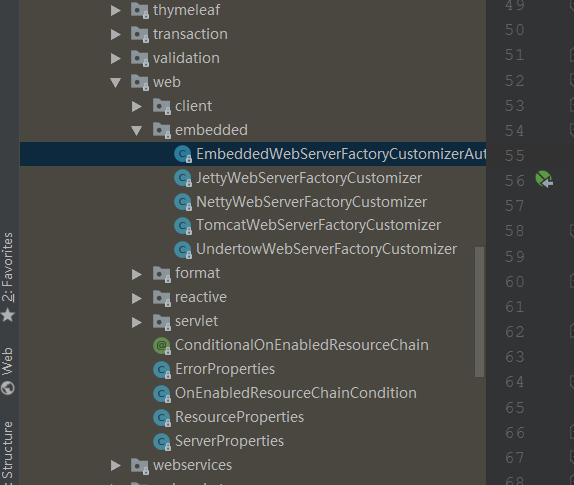Select the transaction package label
Viewport: 574px width, 485px height.
pos(190,34)
